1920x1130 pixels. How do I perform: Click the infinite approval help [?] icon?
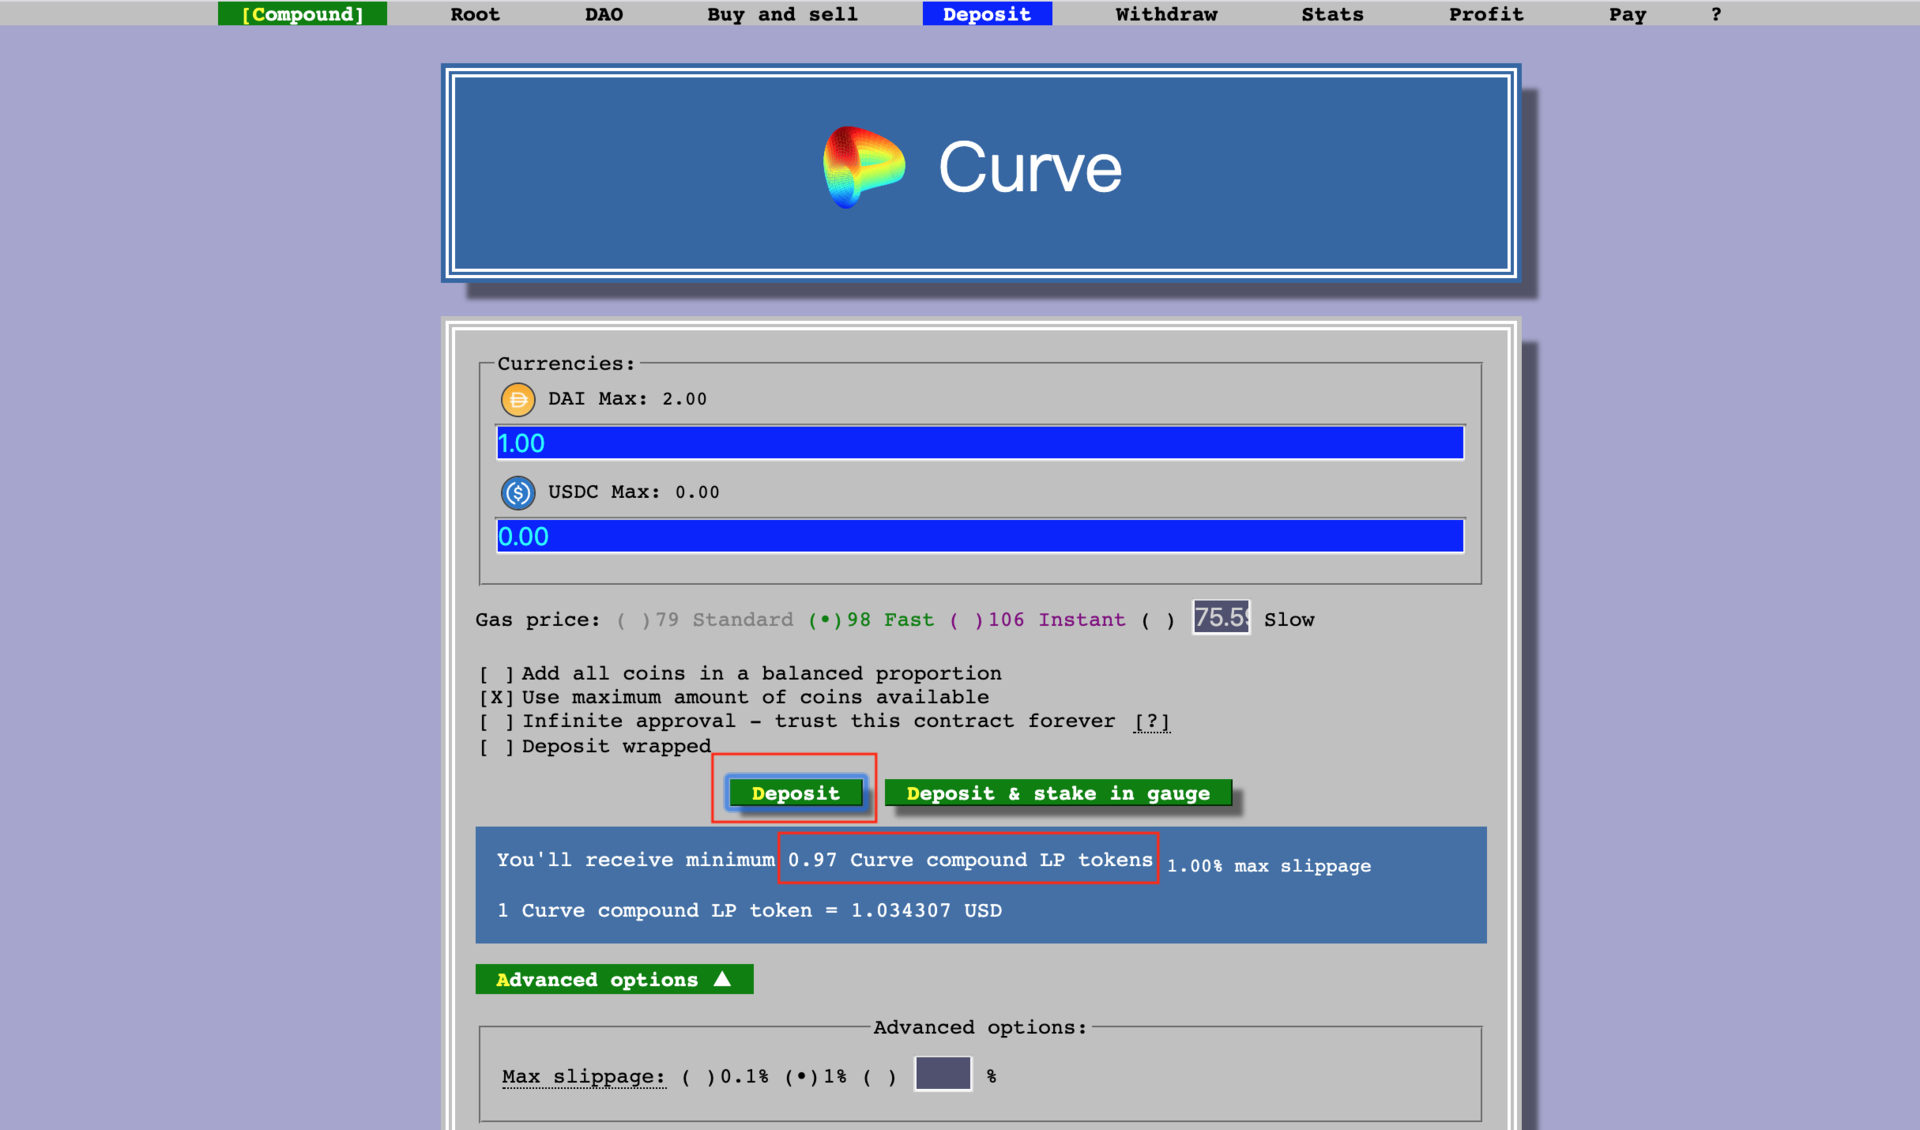(1151, 721)
